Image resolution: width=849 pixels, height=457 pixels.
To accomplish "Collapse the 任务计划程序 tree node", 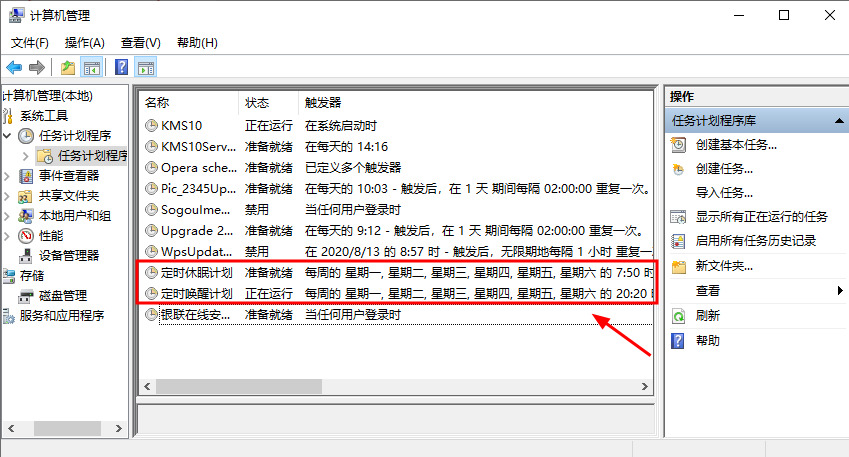I will [x=7, y=135].
